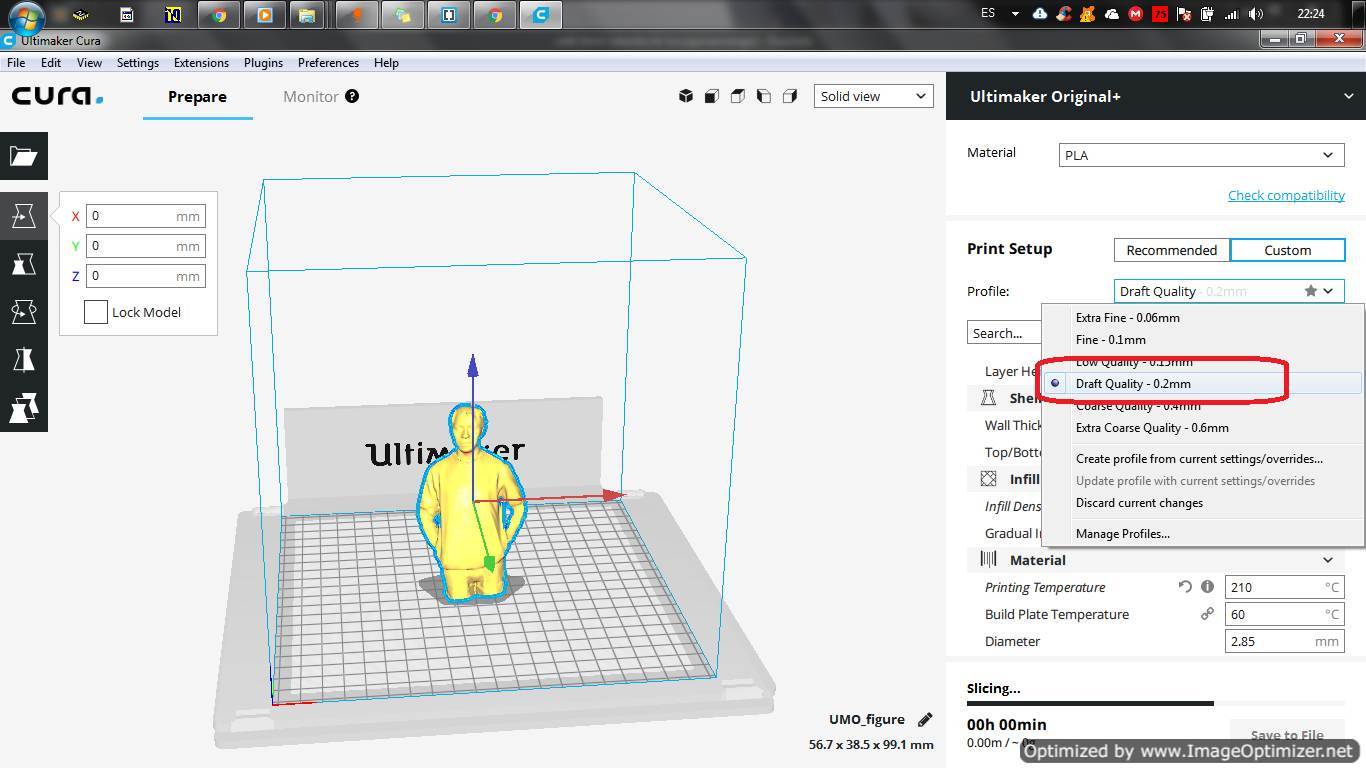Select the Scale tool icon
Screen dimensions: 1366x768
24,264
